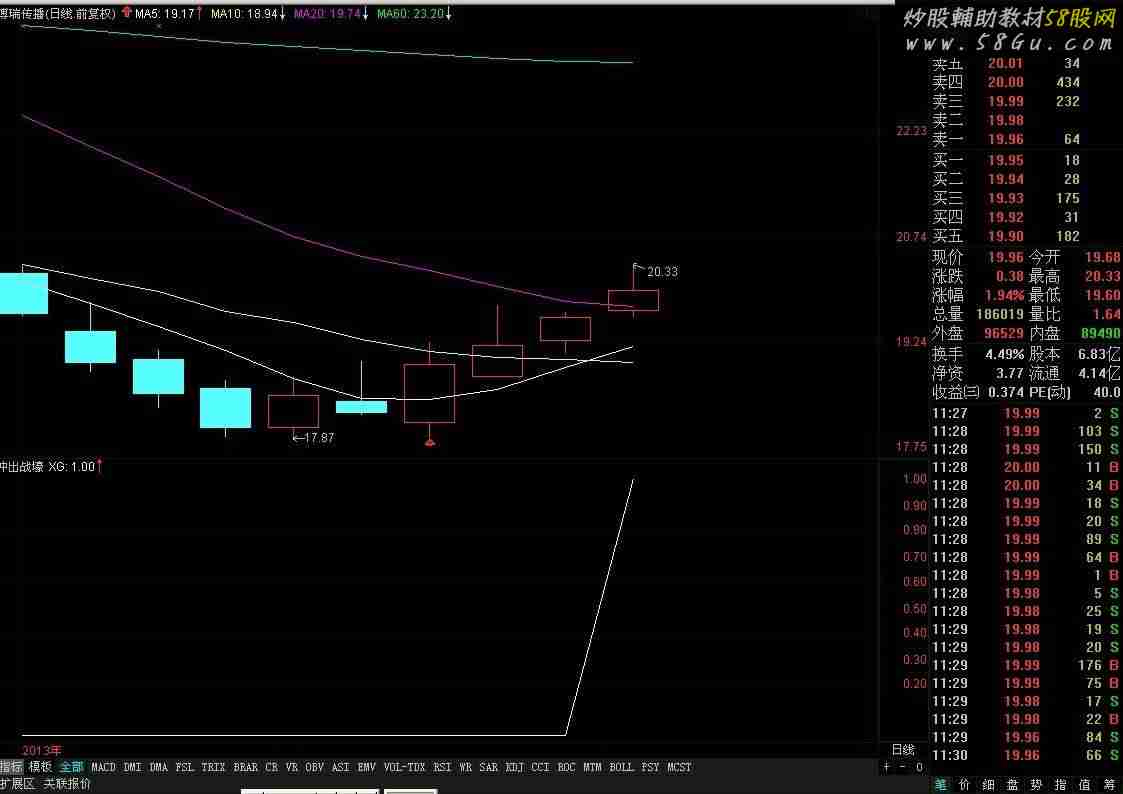Click the 2013年 date label on the chart
Viewport: 1123px width, 794px height.
(42, 750)
